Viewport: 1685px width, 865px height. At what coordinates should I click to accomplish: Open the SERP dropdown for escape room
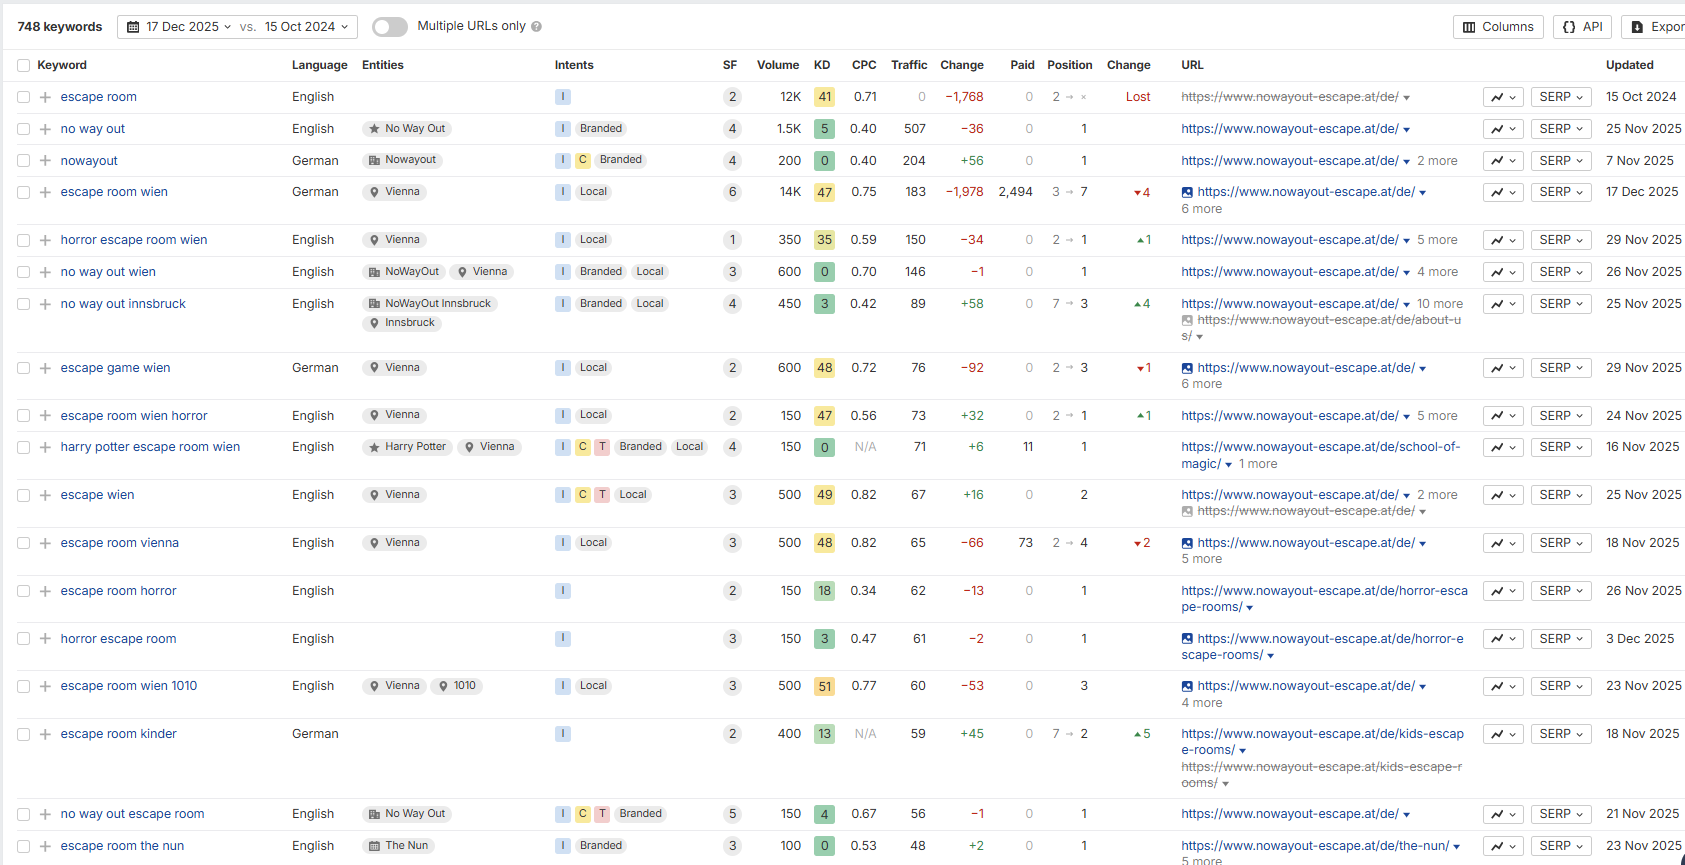(x=1560, y=97)
